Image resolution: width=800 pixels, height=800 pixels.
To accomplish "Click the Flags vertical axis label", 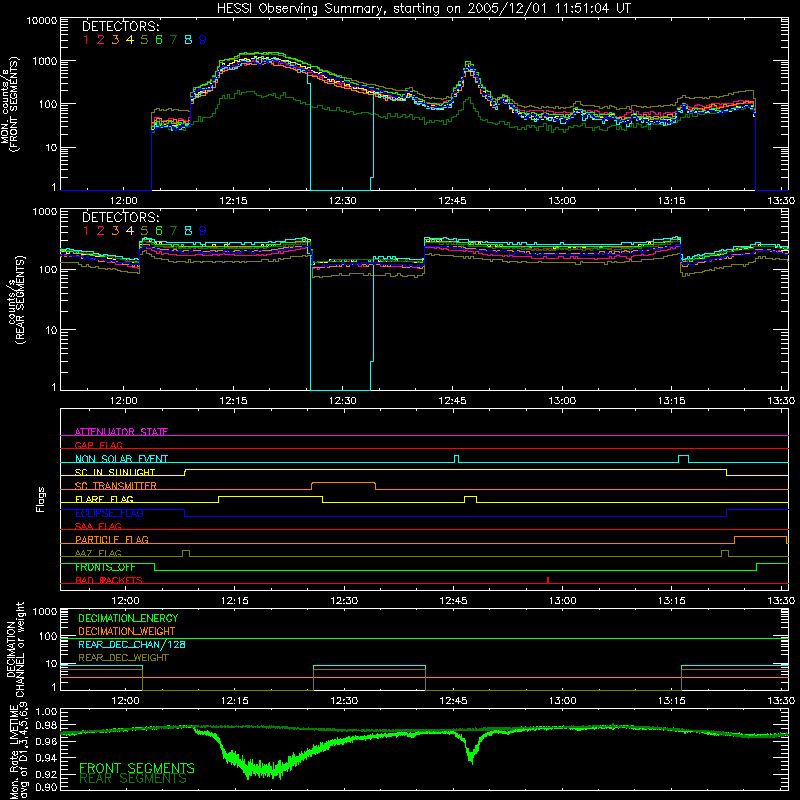I will (x=41, y=499).
